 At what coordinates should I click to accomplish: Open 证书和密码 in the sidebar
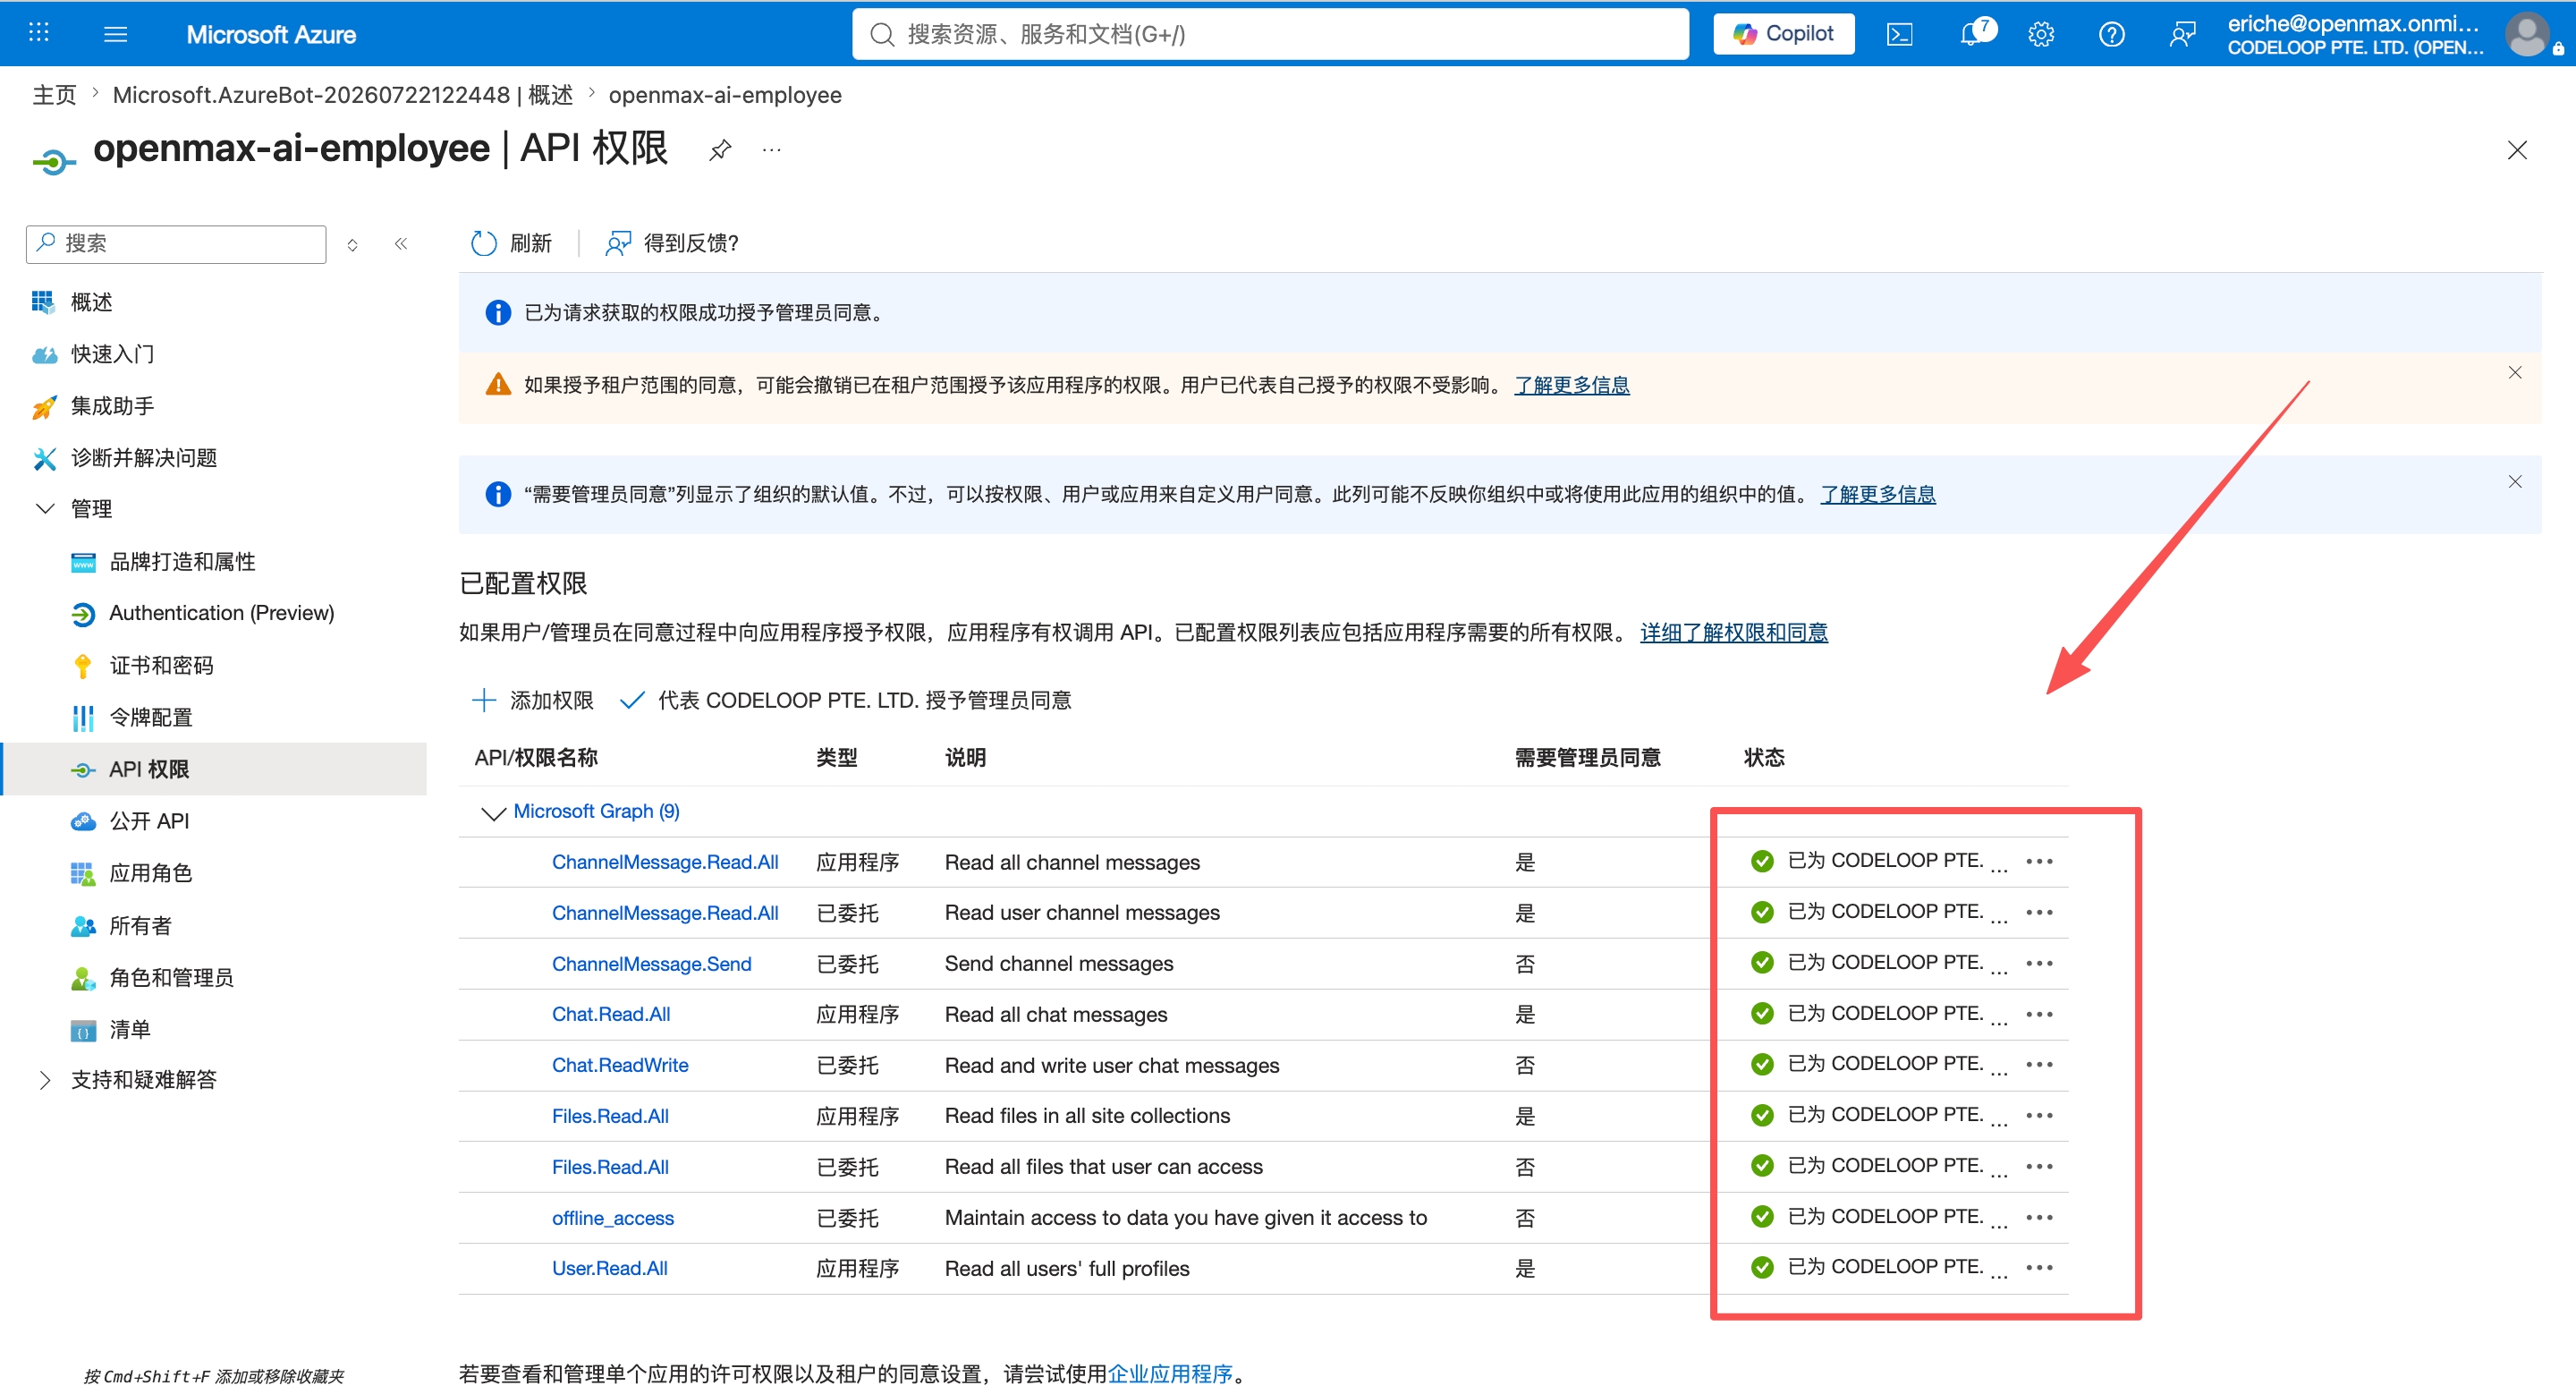[161, 665]
